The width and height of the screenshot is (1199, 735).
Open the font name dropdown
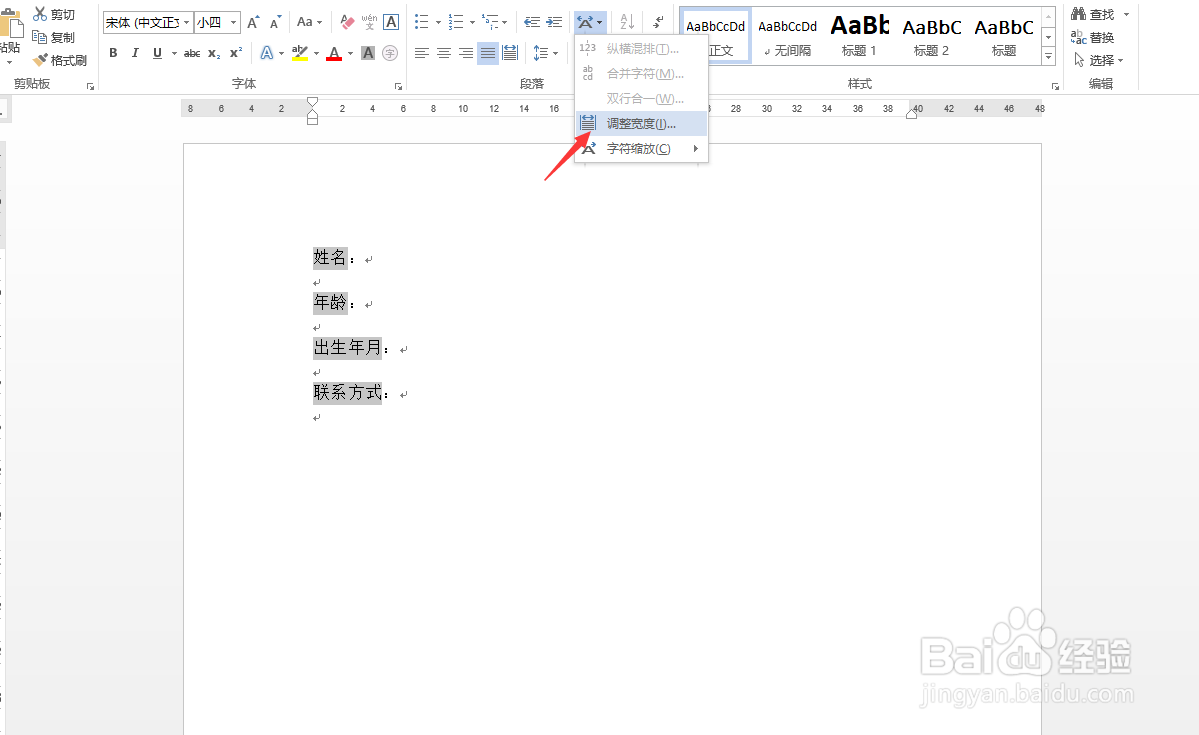(x=186, y=21)
